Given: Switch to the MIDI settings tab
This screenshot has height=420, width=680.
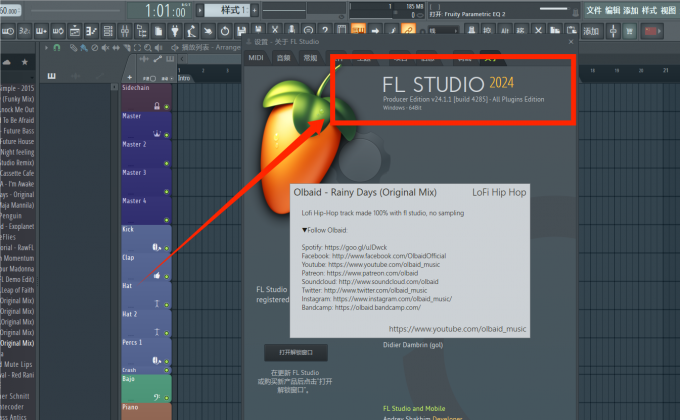Looking at the screenshot, I should [256, 58].
